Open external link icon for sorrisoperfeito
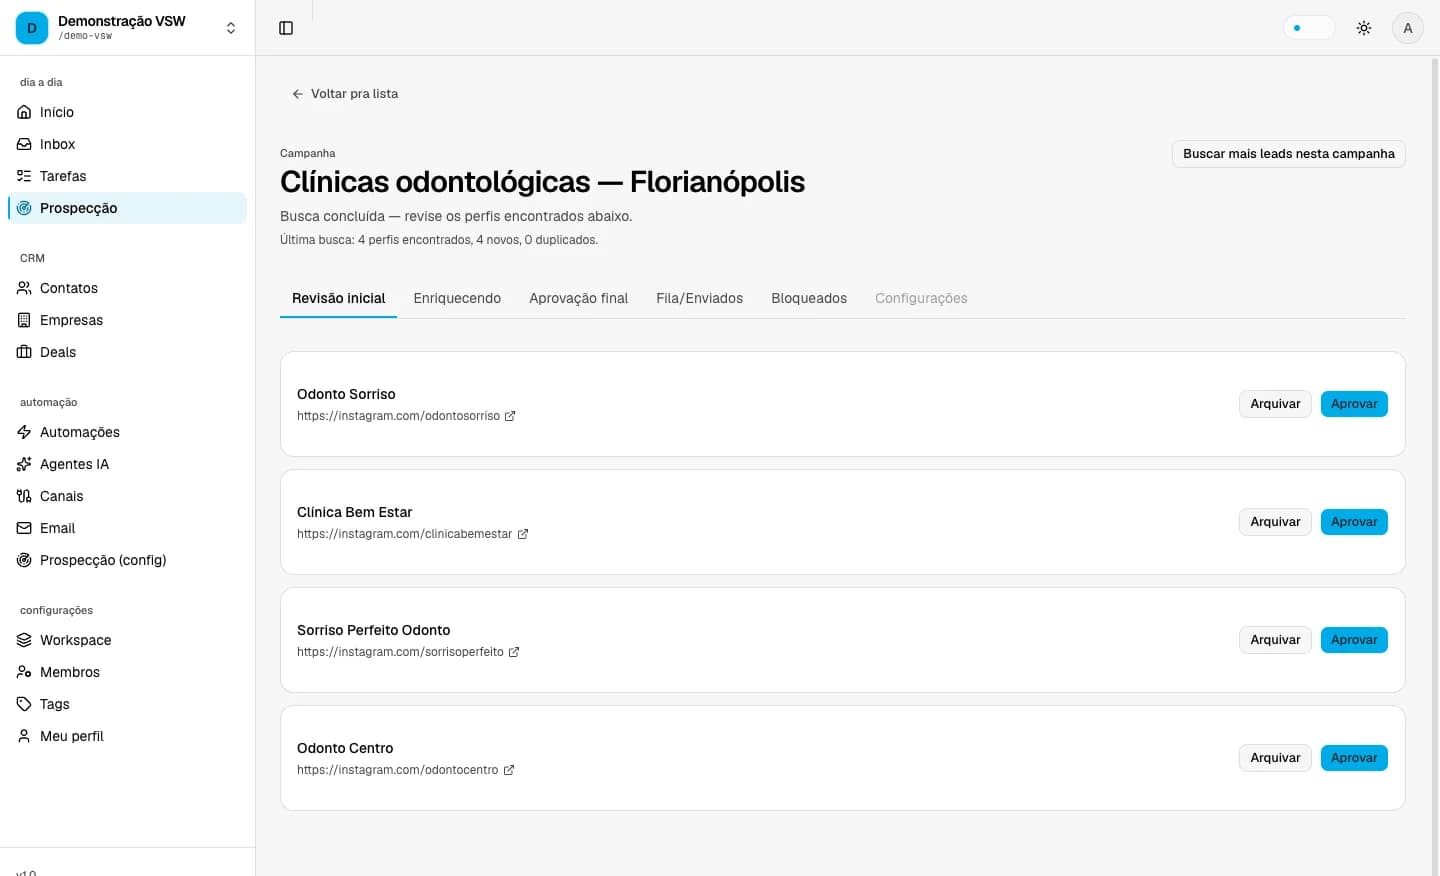The width and height of the screenshot is (1440, 876). (514, 652)
